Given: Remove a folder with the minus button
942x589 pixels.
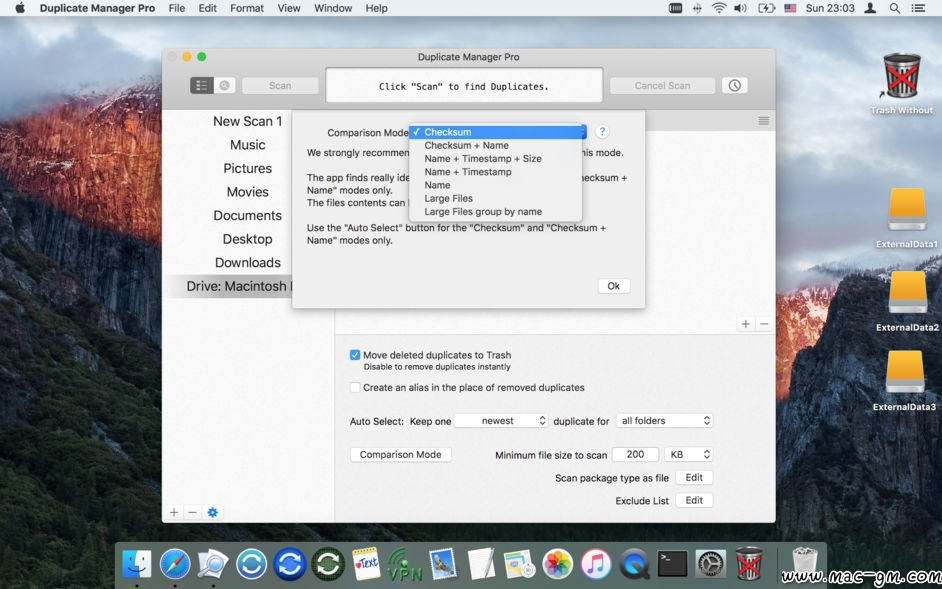Looking at the screenshot, I should [x=764, y=324].
